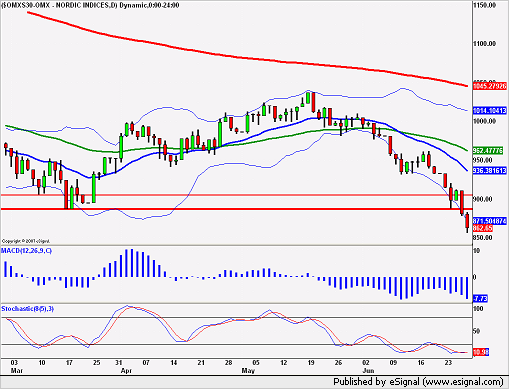This screenshot has height=389, width=509.
Task: Click the $OMXS30-OMX Nordic Indices chart title
Action: point(90,5)
